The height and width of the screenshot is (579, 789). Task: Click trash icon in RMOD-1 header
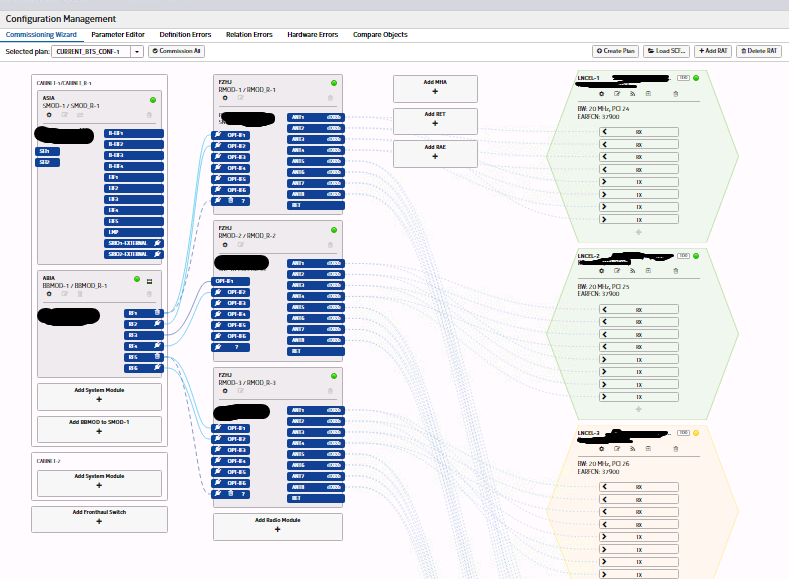tap(330, 98)
